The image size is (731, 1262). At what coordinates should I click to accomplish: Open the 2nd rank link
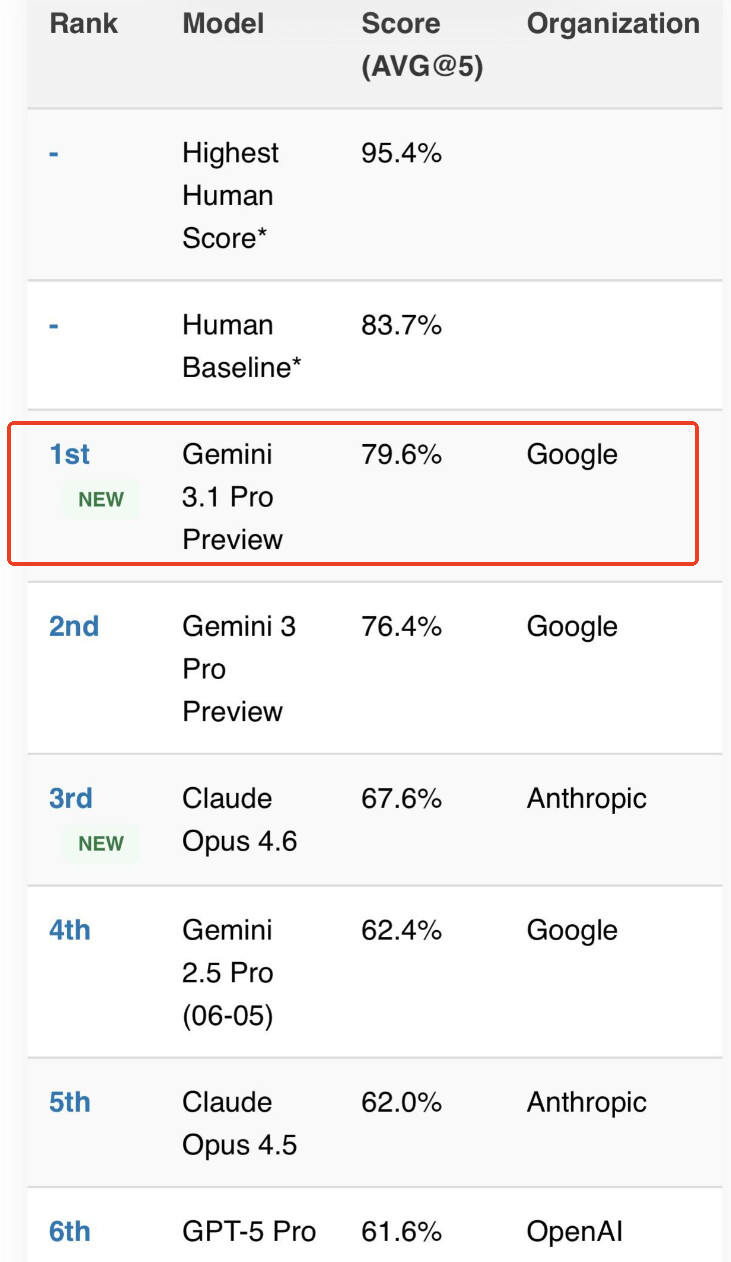(x=74, y=626)
